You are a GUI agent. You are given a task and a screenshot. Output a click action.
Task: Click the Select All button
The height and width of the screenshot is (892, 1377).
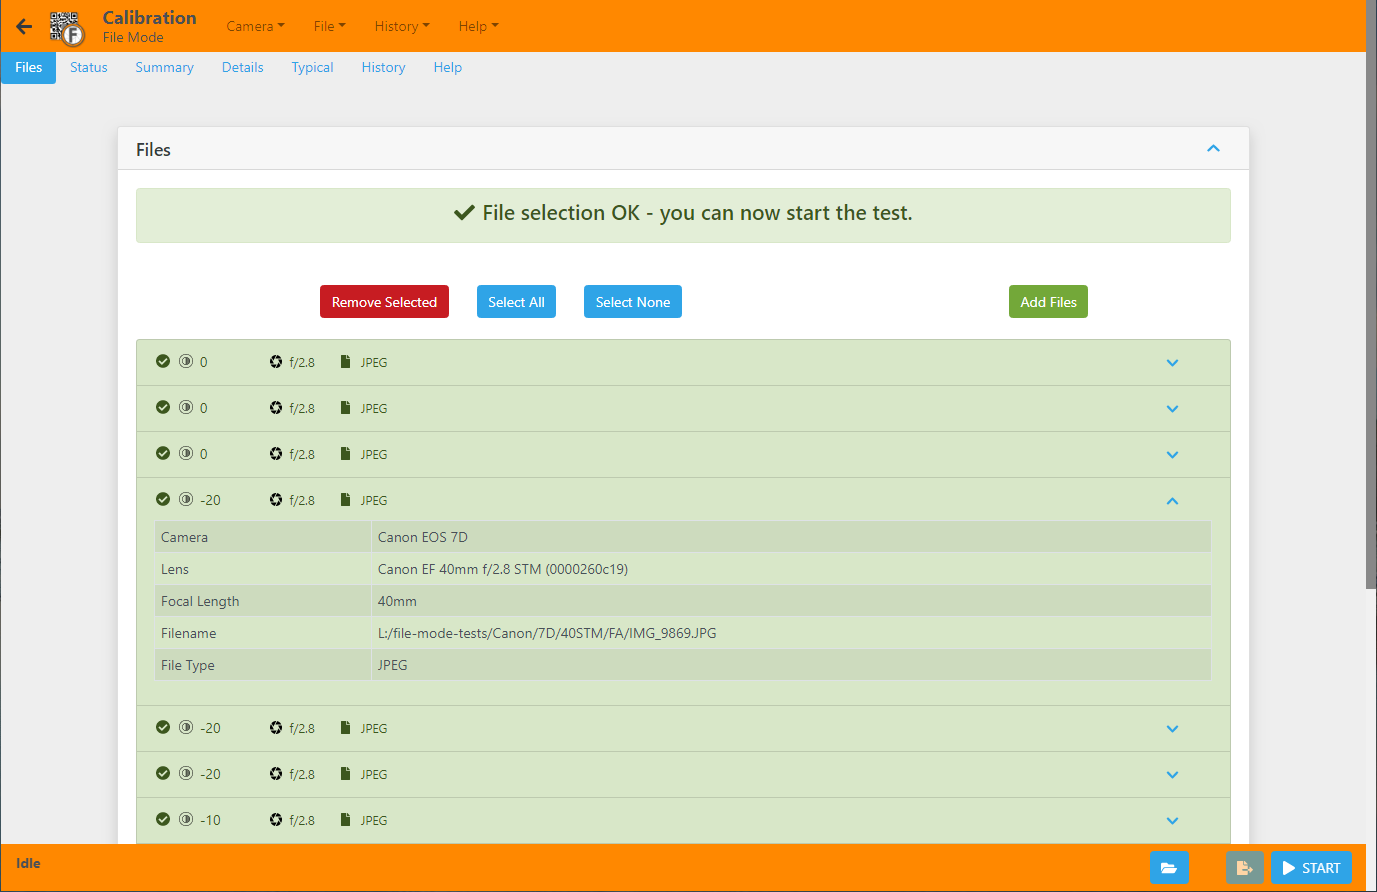click(x=516, y=302)
